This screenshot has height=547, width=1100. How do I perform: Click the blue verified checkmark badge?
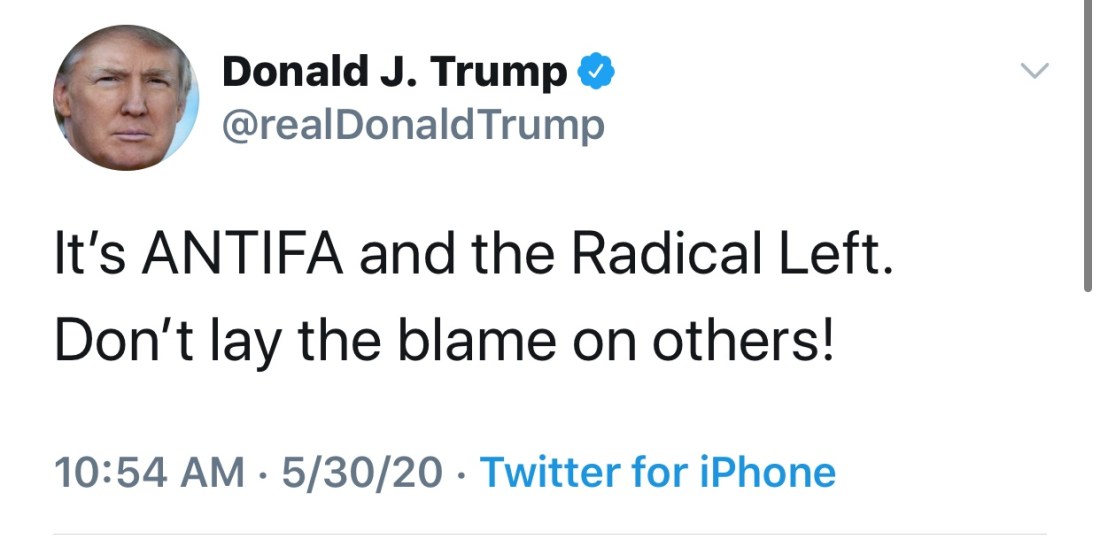coord(597,72)
